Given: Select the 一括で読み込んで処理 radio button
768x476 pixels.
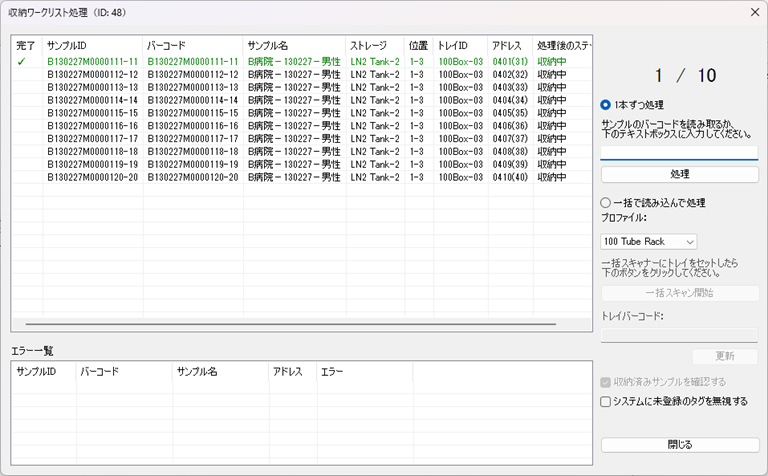Looking at the screenshot, I should coord(606,203).
